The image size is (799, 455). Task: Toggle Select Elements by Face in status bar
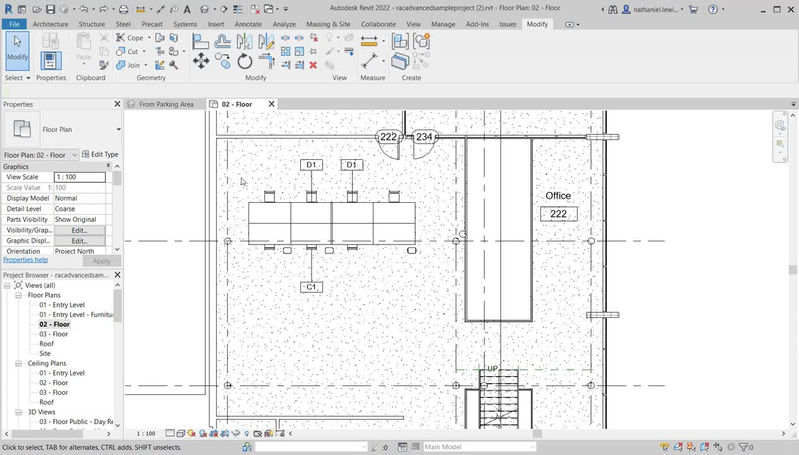(704, 447)
